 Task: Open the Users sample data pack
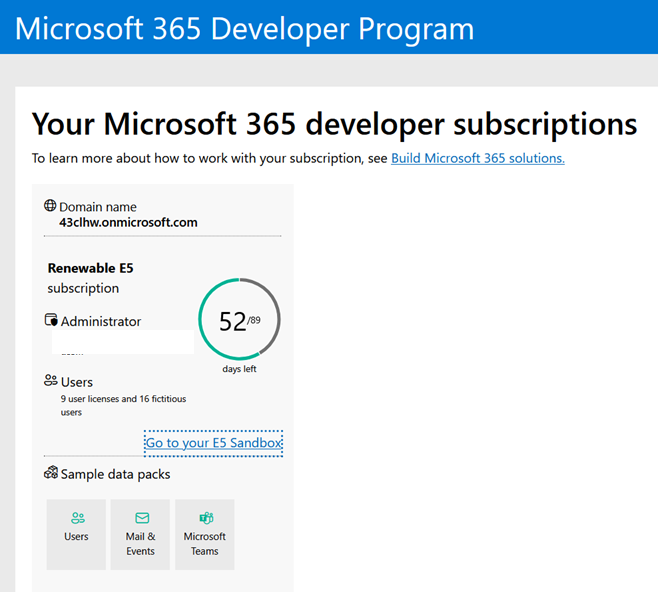click(76, 534)
